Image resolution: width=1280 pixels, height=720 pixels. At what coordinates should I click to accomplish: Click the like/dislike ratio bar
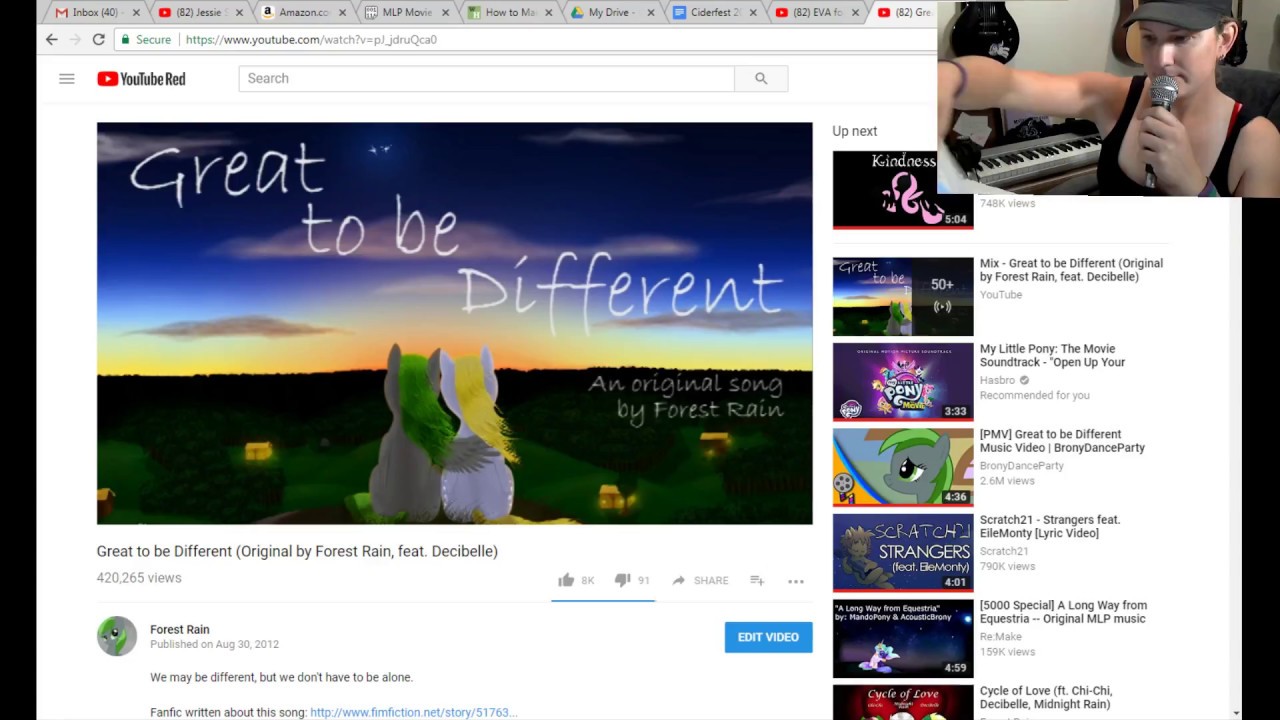603,601
